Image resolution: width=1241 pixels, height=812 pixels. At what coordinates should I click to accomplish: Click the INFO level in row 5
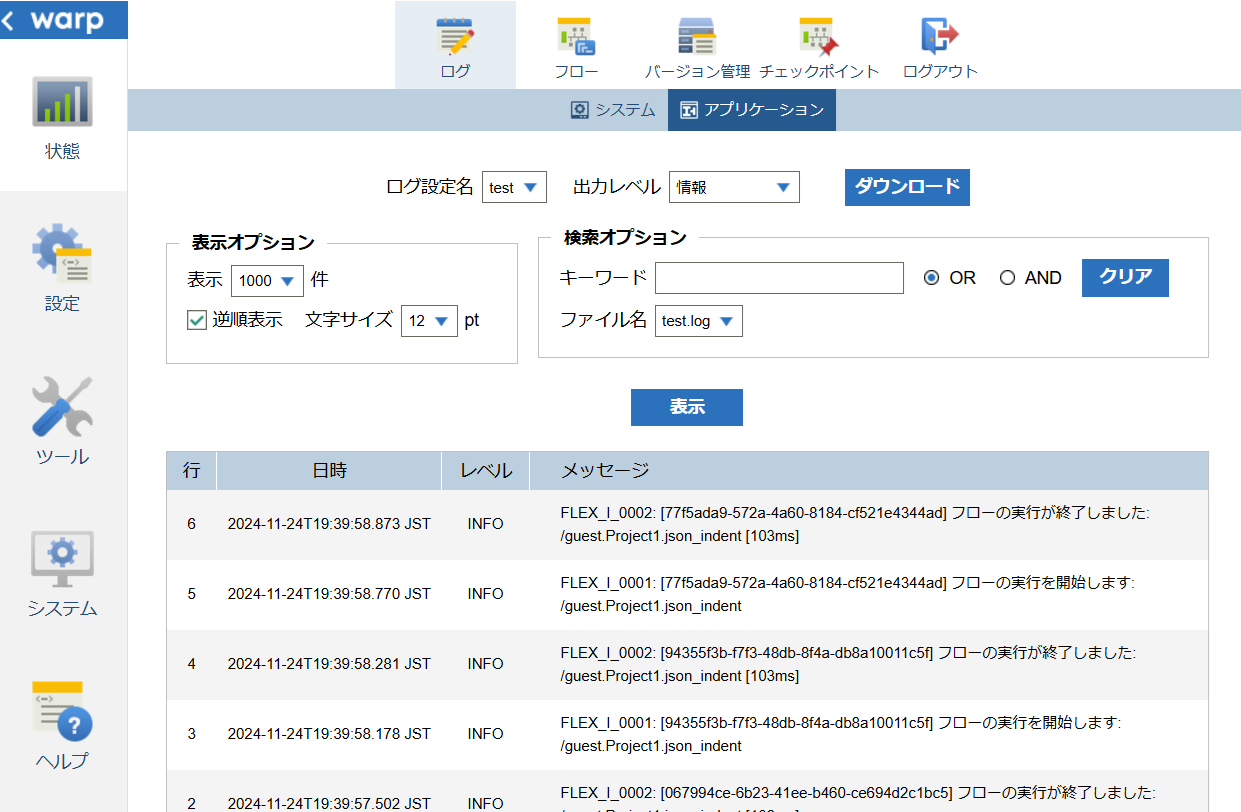click(485, 594)
